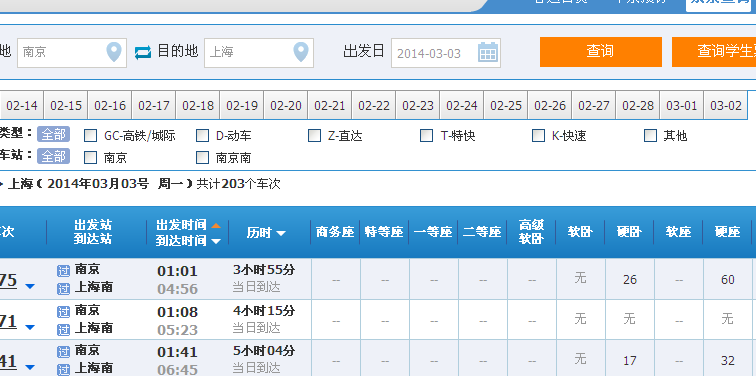Select date tab 02-25

[x=506, y=106]
